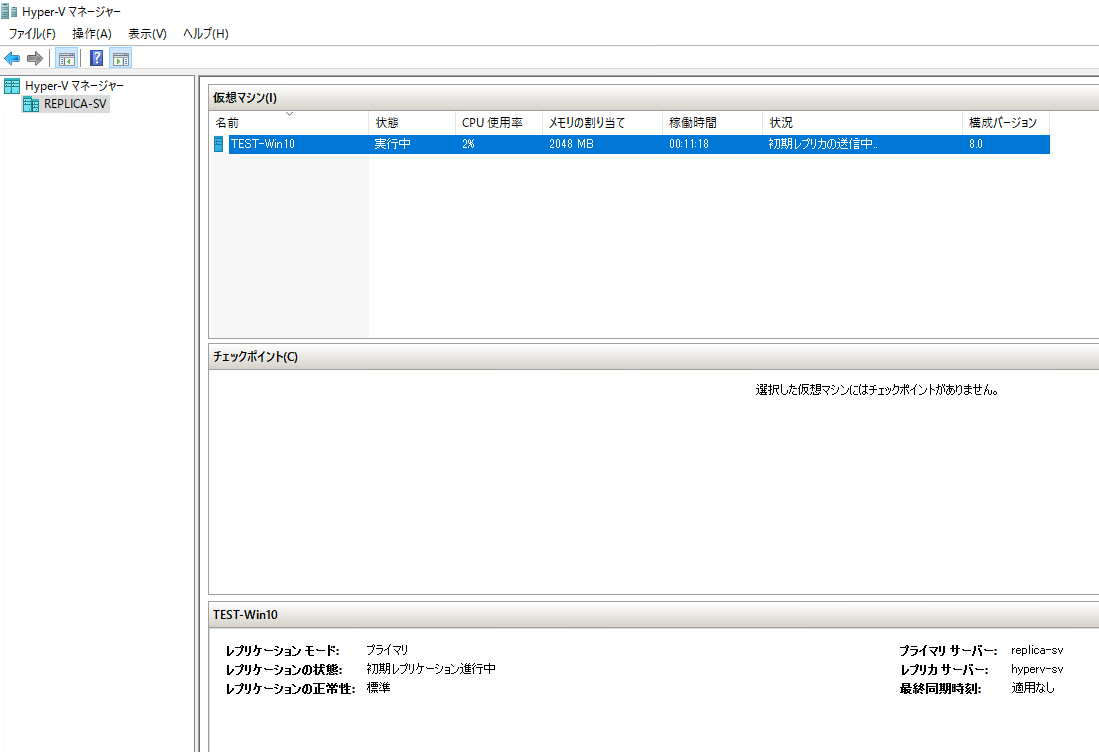The width and height of the screenshot is (1099, 752).
Task: Click the 標準 health value
Action: coord(378,688)
